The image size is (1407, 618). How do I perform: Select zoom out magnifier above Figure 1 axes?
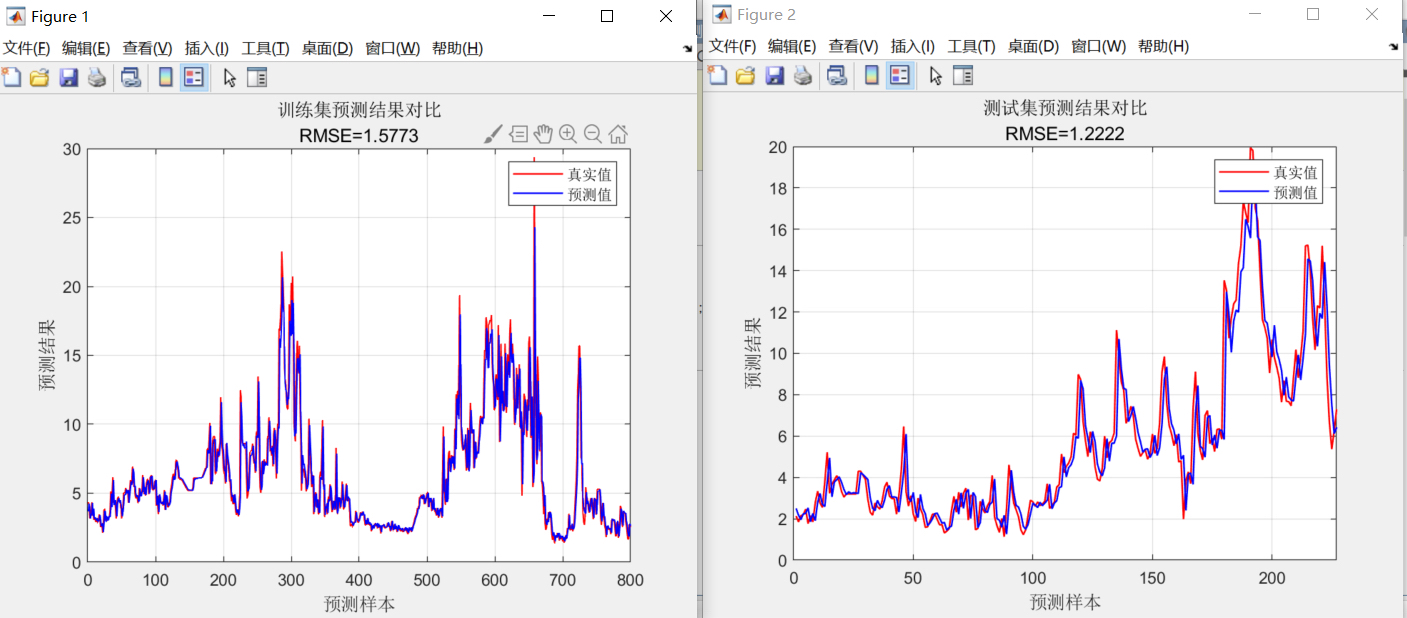(x=592, y=133)
